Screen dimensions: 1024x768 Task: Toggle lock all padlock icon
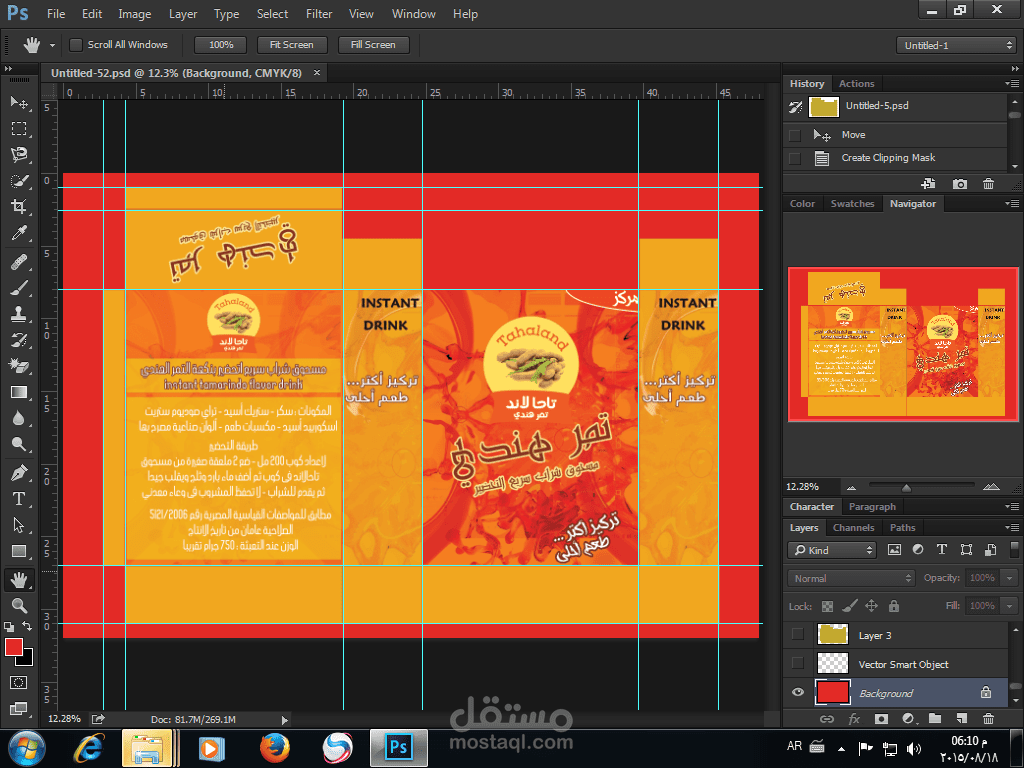[894, 606]
